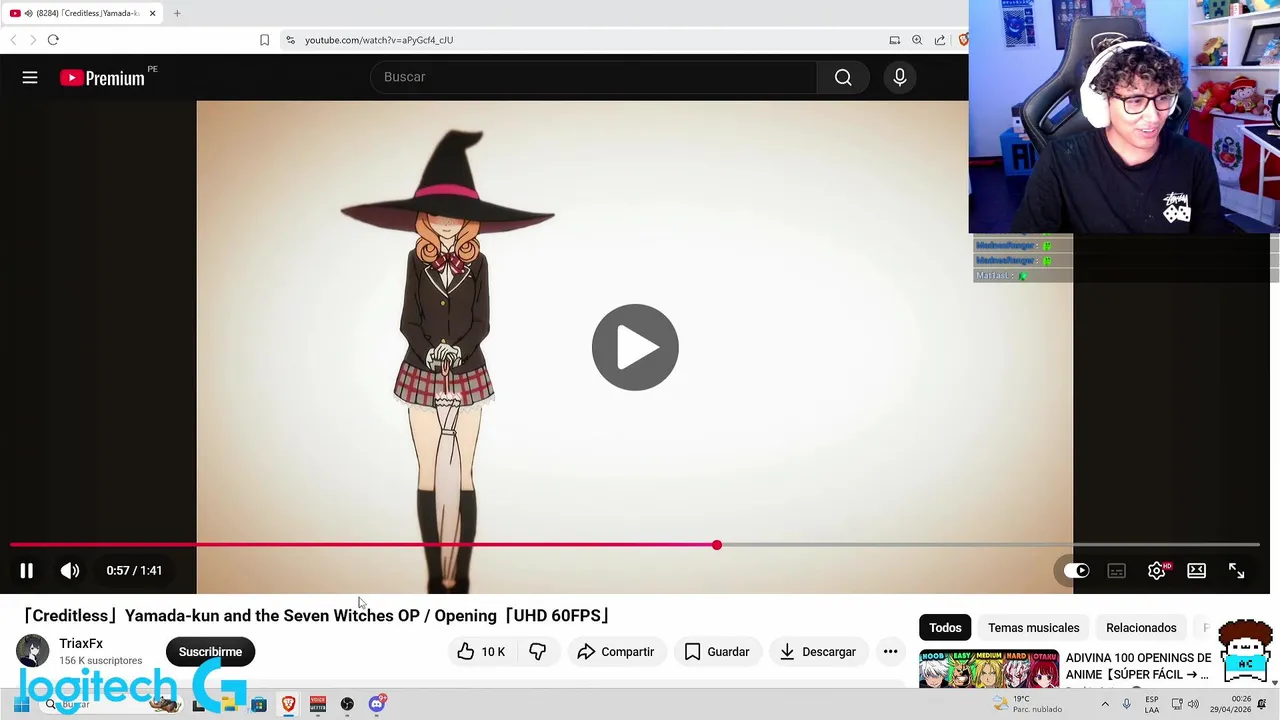Open Microsoft Store from taskbar
Image resolution: width=1280 pixels, height=720 pixels.
[259, 704]
